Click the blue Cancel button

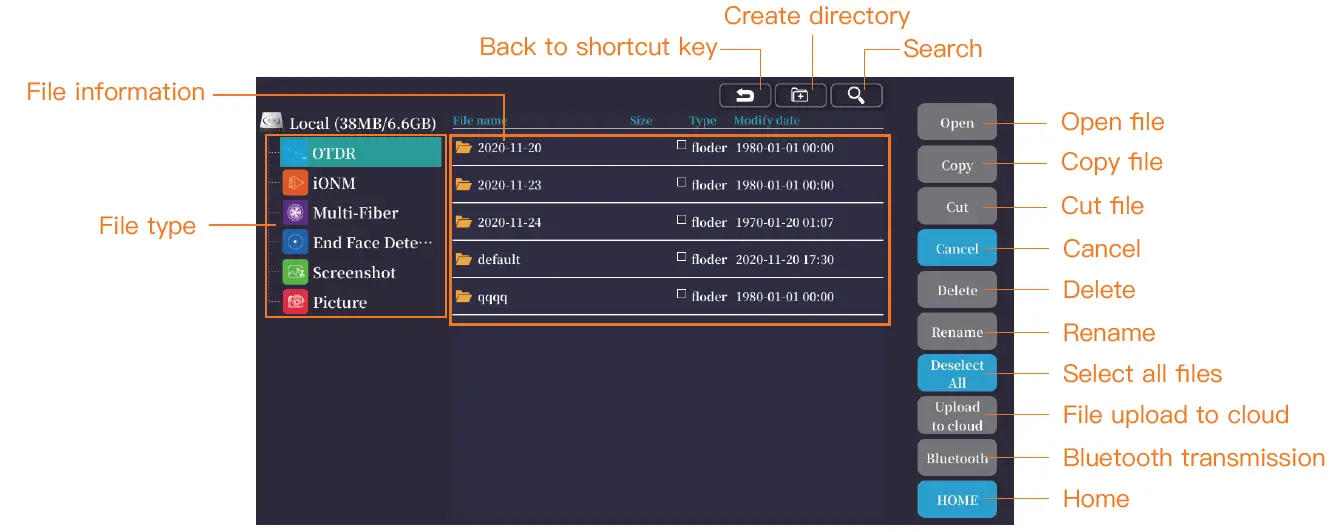[x=957, y=248]
